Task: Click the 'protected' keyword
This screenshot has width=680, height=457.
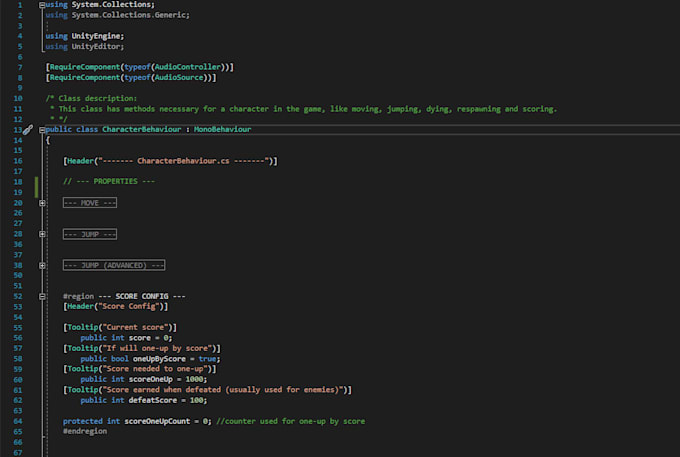Action: [x=82, y=421]
